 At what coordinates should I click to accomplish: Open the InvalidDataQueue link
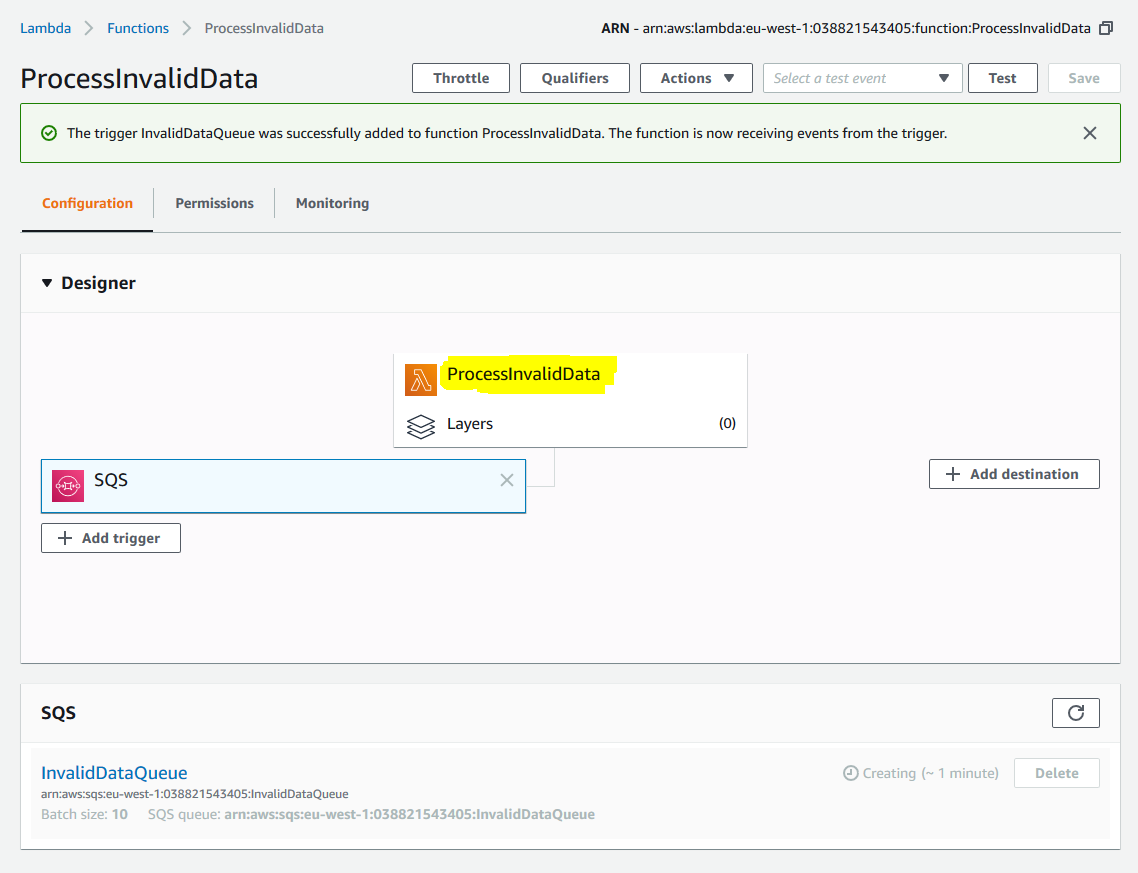[114, 773]
